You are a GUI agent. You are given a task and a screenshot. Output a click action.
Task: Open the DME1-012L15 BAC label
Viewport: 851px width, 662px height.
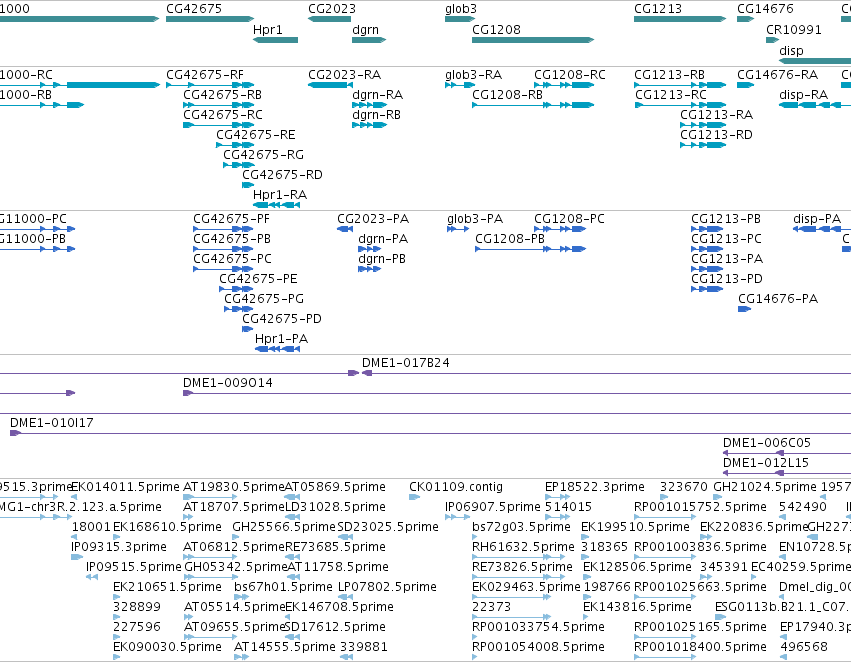(x=766, y=463)
